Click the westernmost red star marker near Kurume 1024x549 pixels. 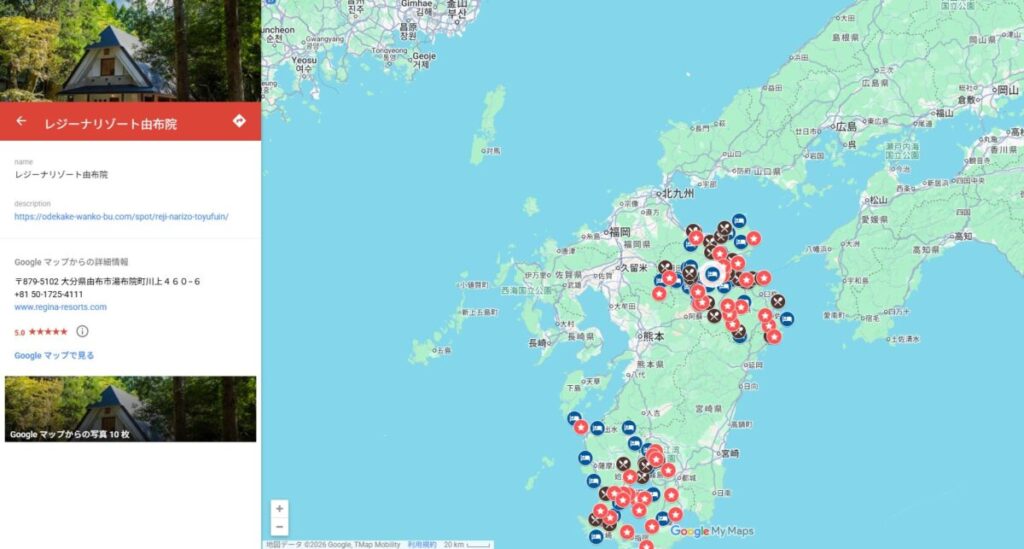659,293
